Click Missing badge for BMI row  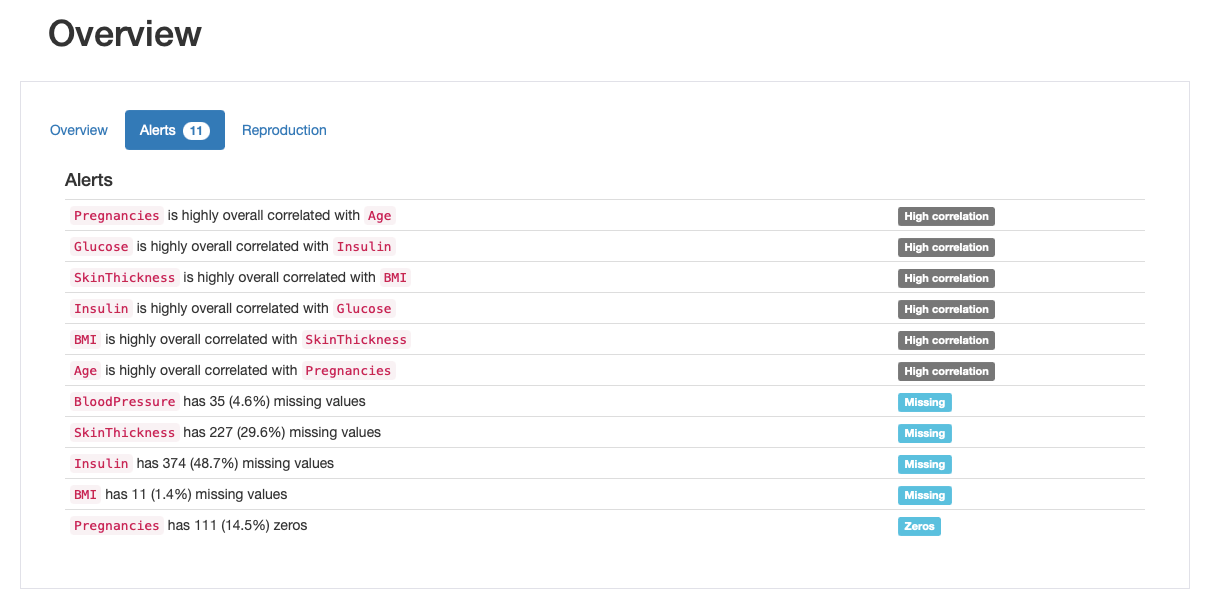[x=925, y=495]
